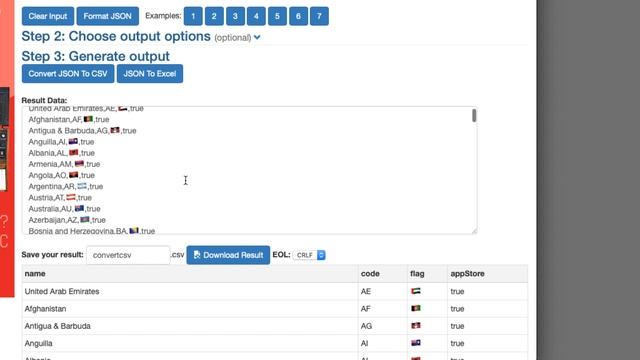The height and width of the screenshot is (360, 640).
Task: Click 'Azerbaijan,AZ' line in result data
Action: click(67, 220)
